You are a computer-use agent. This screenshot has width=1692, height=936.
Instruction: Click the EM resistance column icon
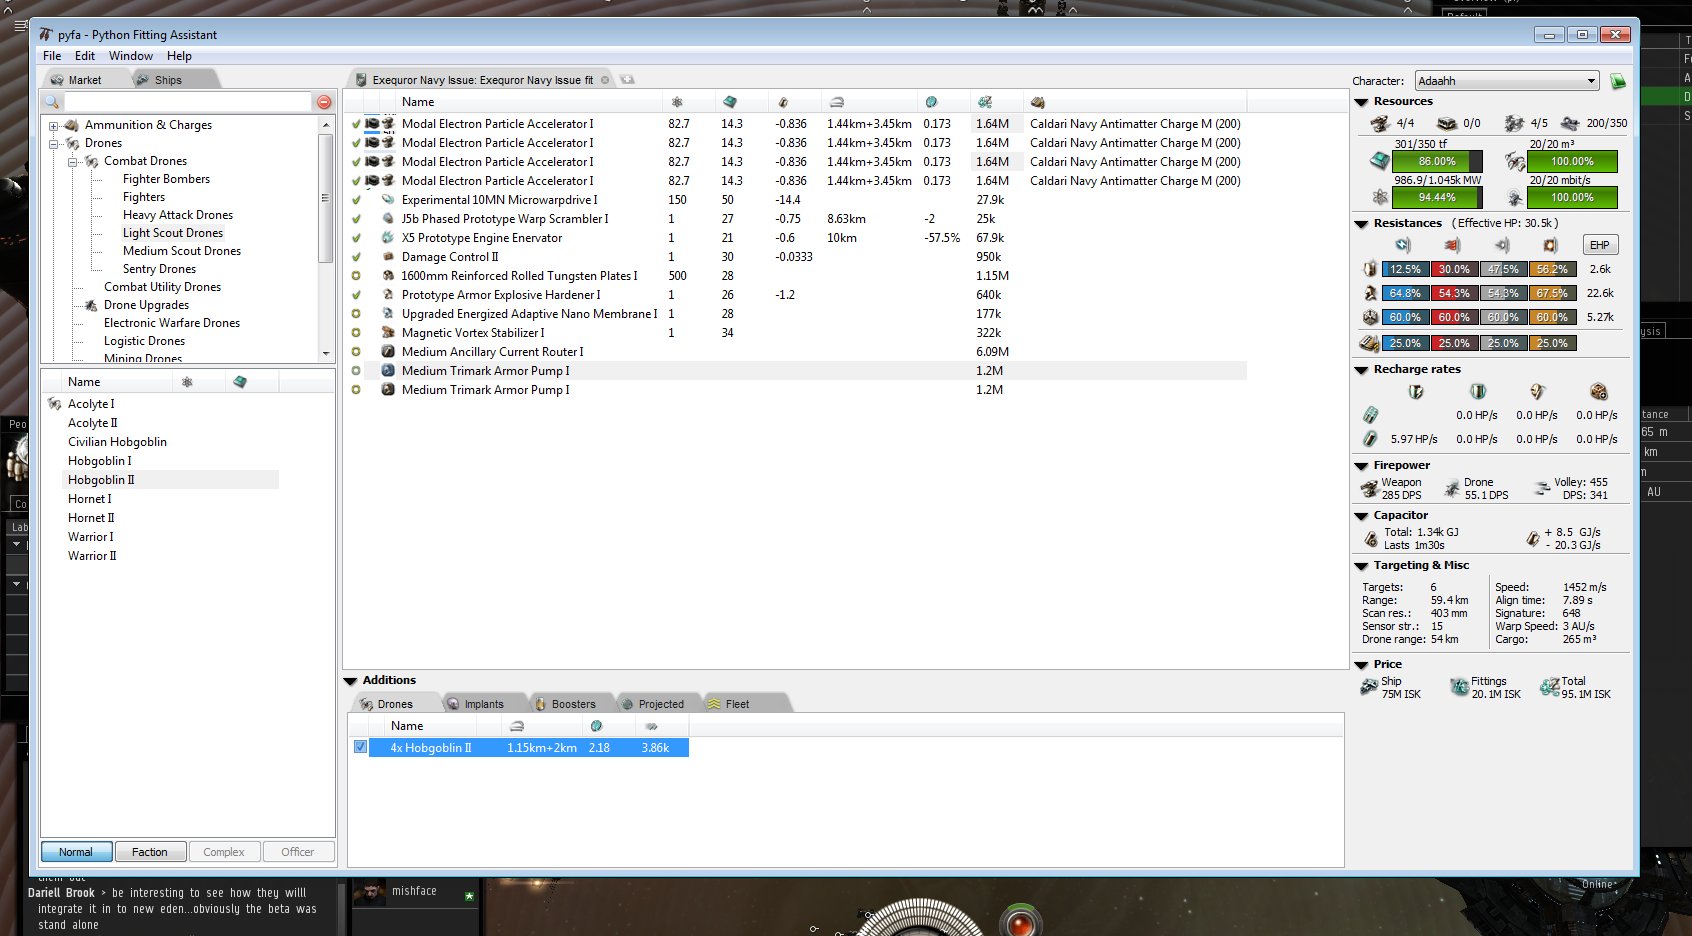[1404, 245]
